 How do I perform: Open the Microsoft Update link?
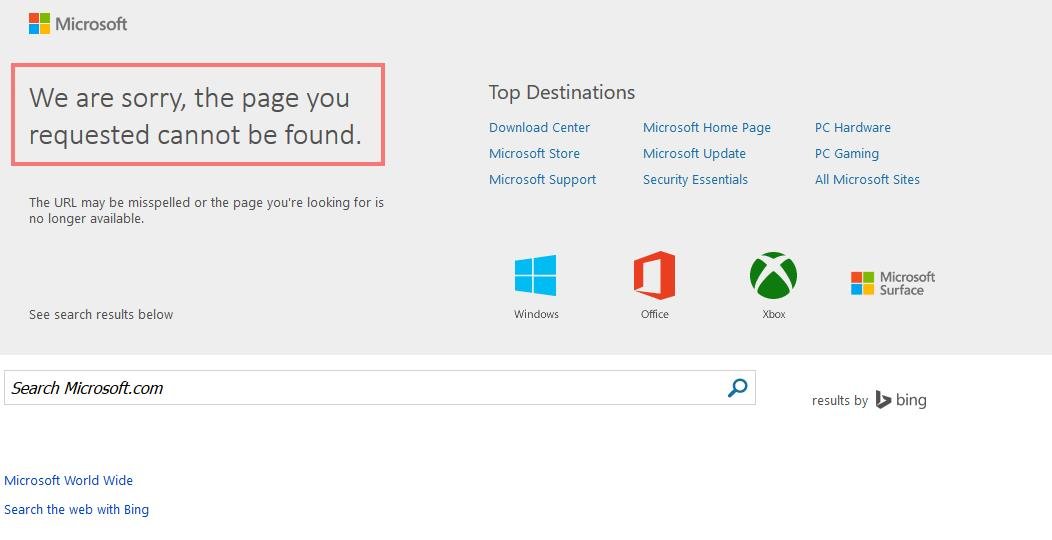(x=694, y=154)
